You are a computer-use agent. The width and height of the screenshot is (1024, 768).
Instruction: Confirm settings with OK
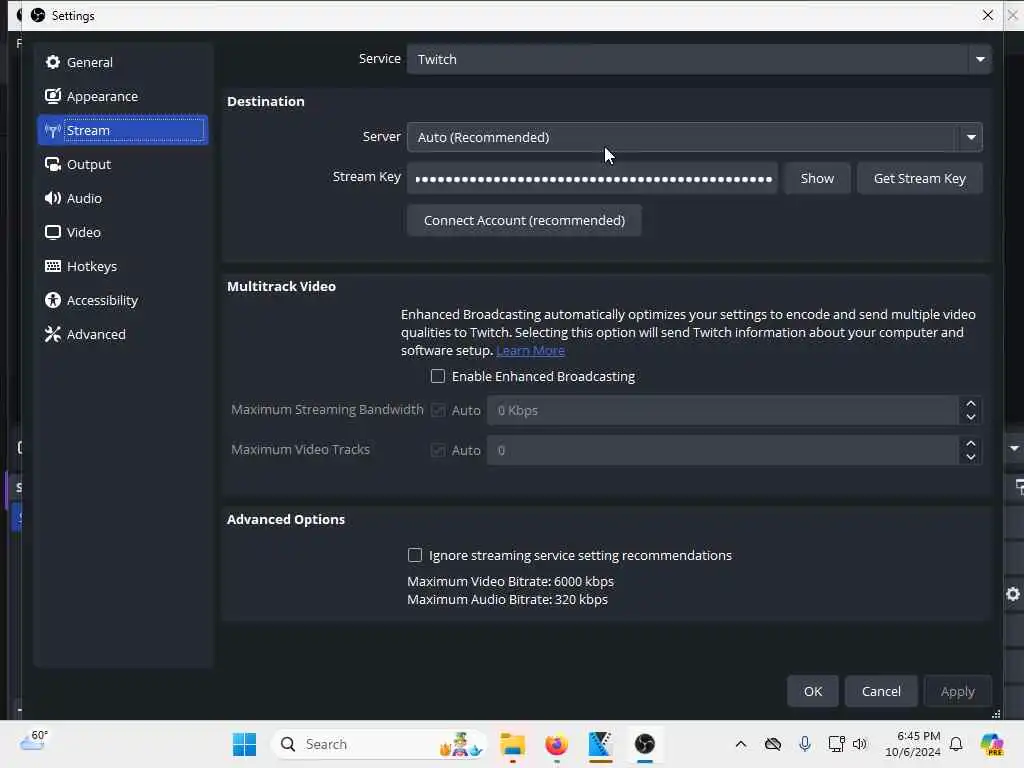click(812, 691)
